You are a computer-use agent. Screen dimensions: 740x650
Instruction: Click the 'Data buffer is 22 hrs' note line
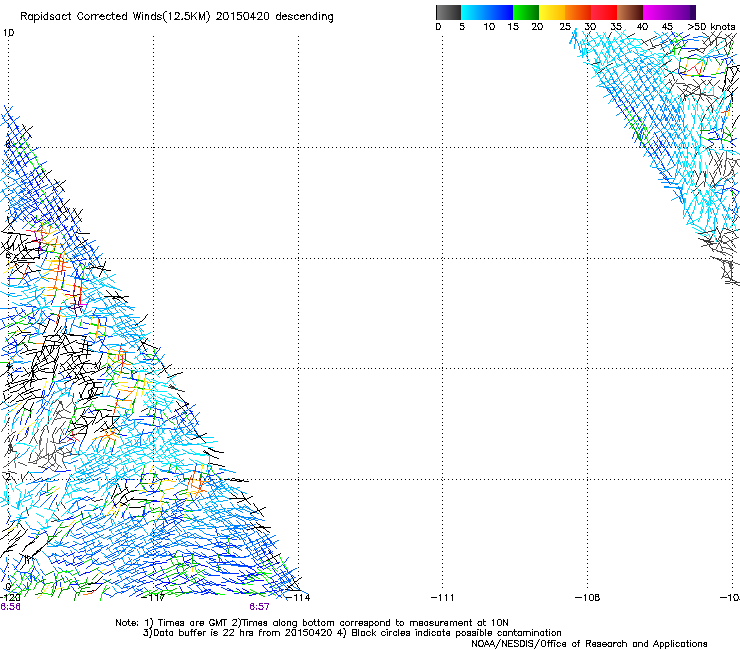click(x=352, y=633)
